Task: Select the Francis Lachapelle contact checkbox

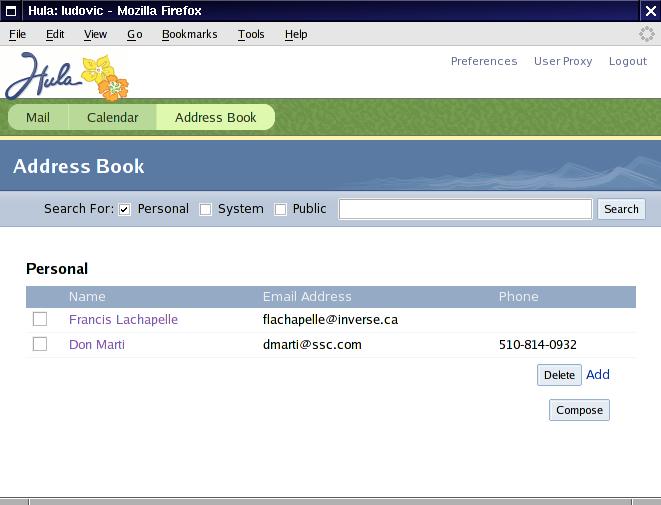Action: 40,319
